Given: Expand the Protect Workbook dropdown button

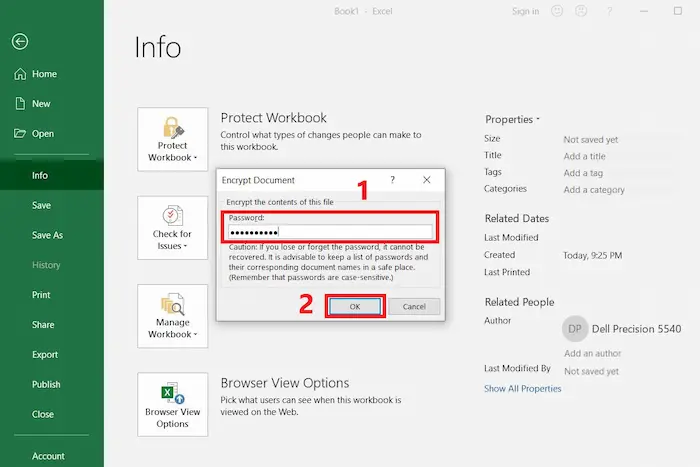Looking at the screenshot, I should (x=173, y=139).
